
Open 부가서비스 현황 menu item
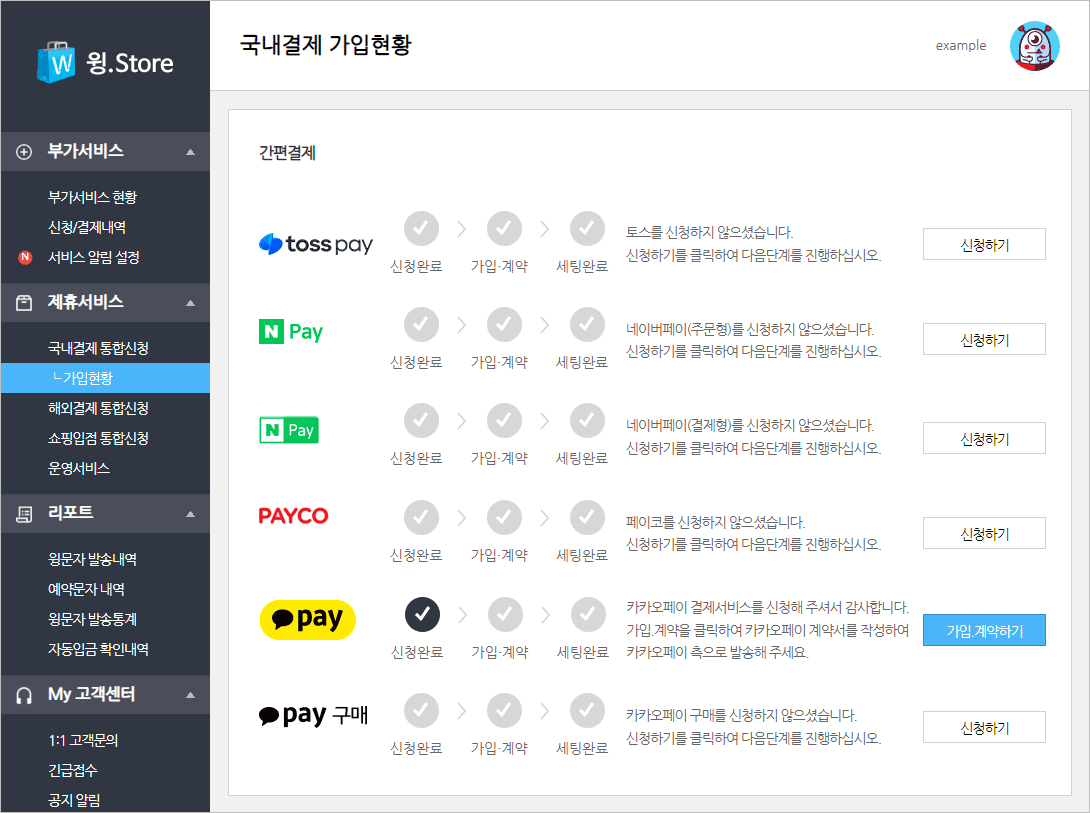tap(92, 197)
